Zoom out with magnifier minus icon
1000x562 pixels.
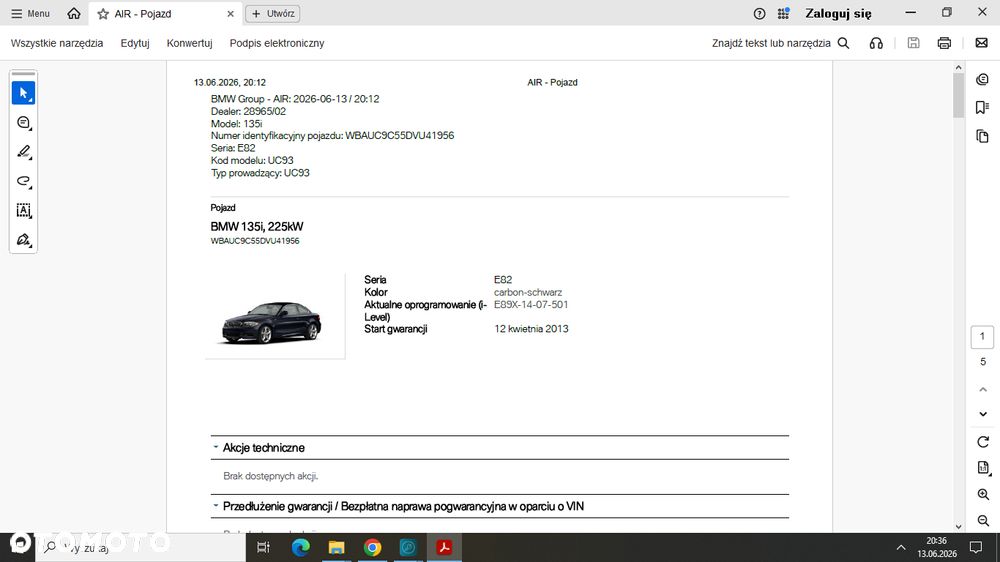click(983, 521)
